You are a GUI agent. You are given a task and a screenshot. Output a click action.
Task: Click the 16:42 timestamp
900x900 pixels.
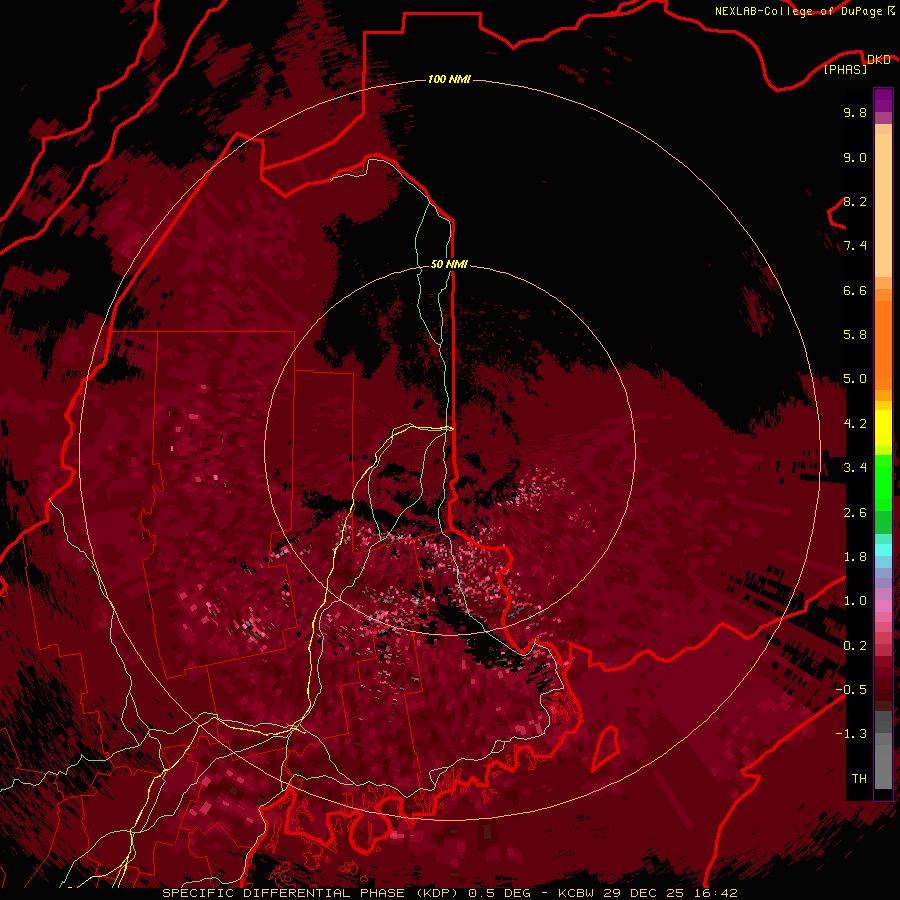715,893
